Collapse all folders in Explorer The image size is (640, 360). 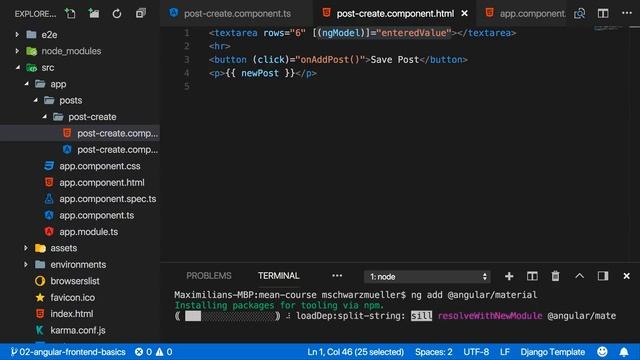click(x=141, y=14)
